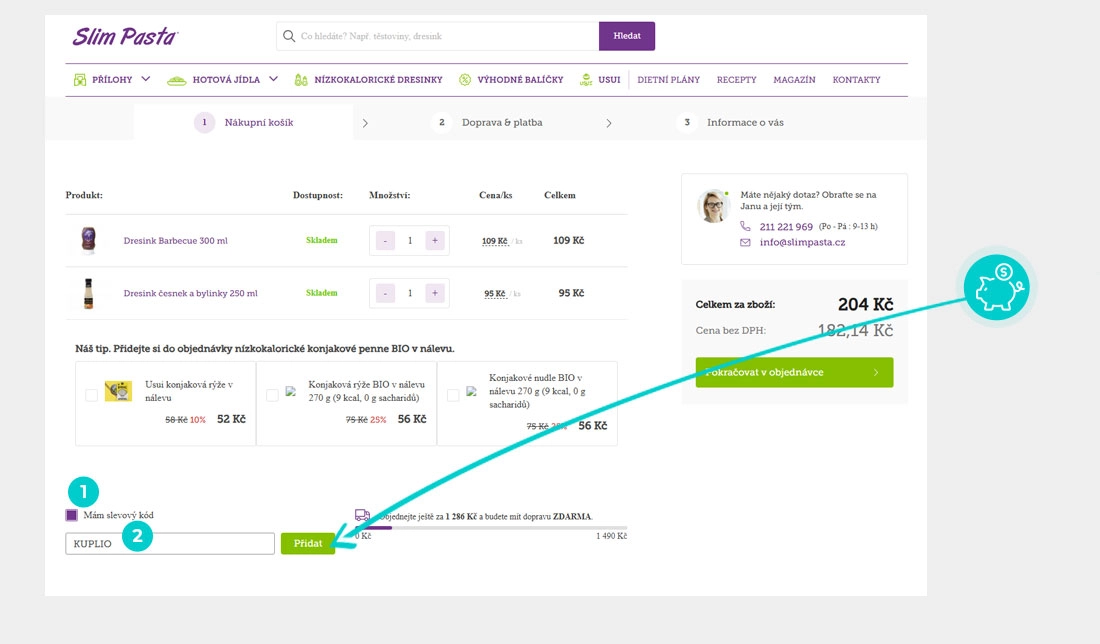Expand the Přílohy dropdown menu
The image size is (1100, 644).
(x=146, y=79)
